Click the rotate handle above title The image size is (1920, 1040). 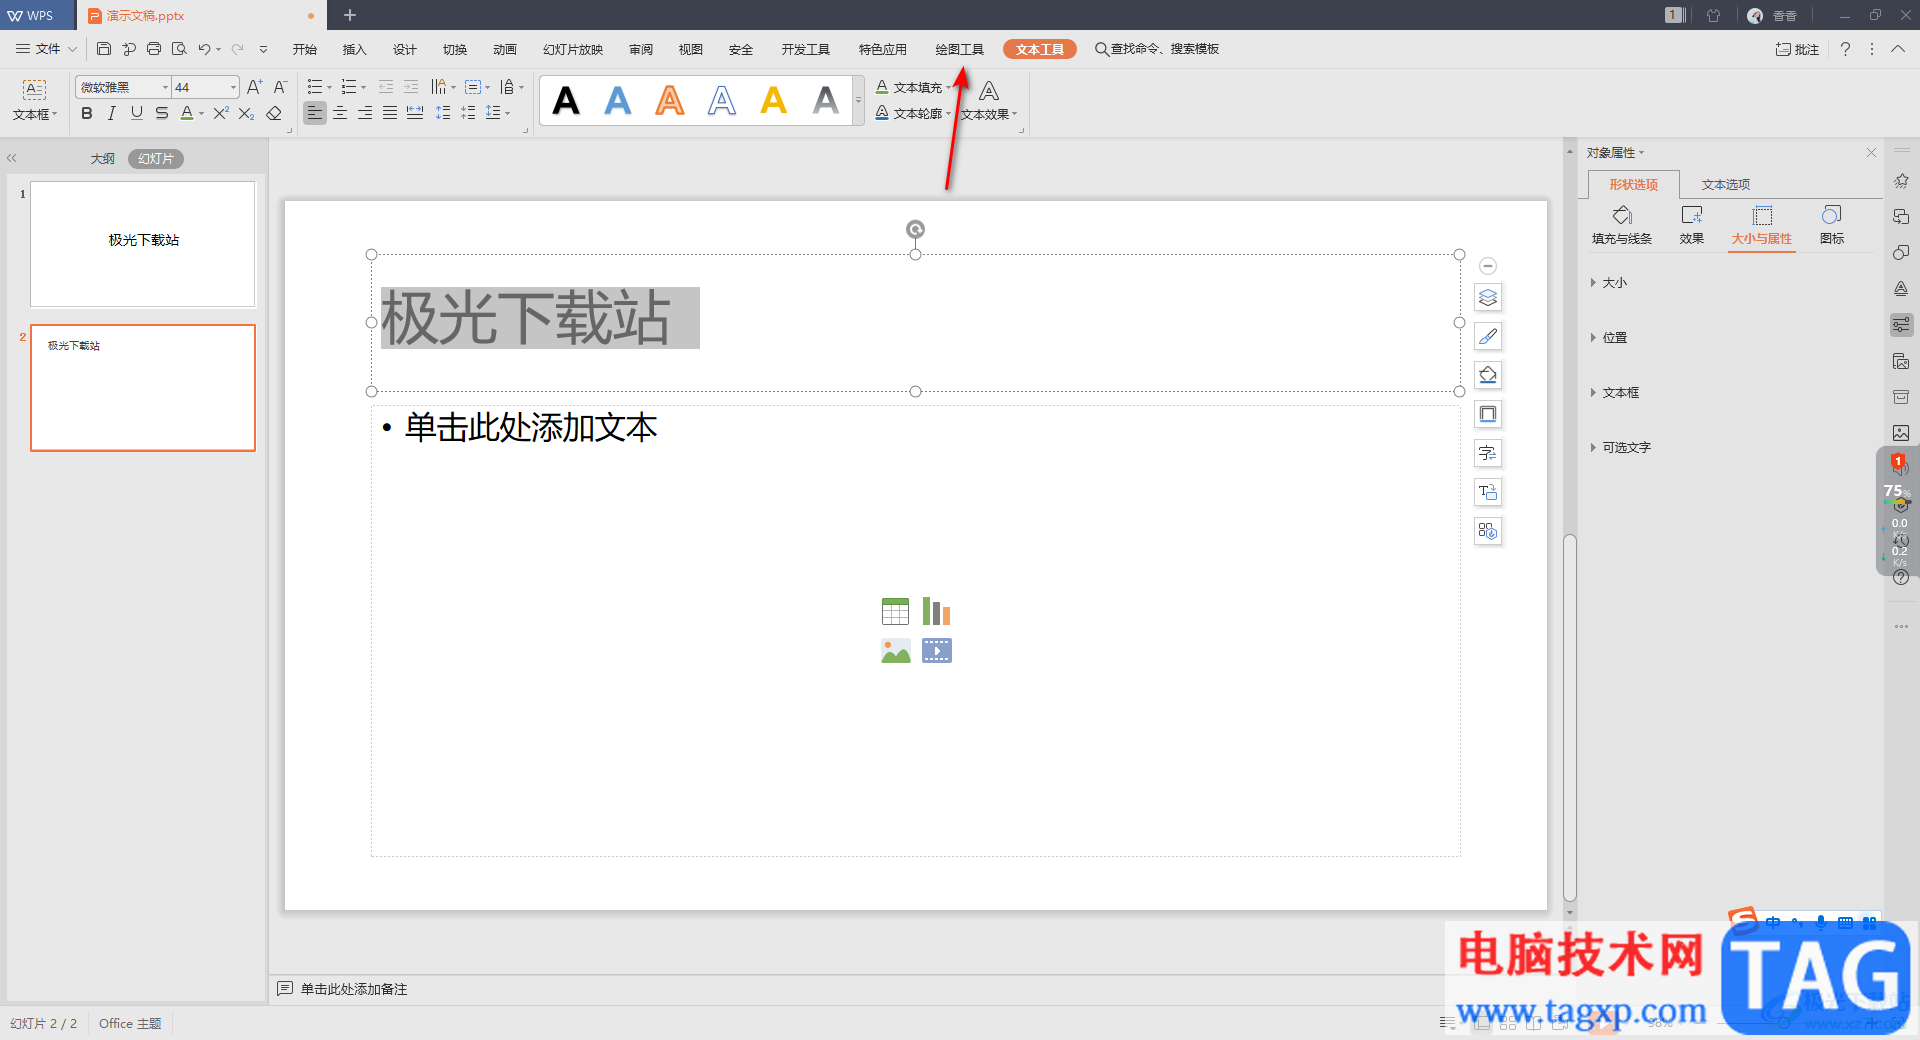915,229
